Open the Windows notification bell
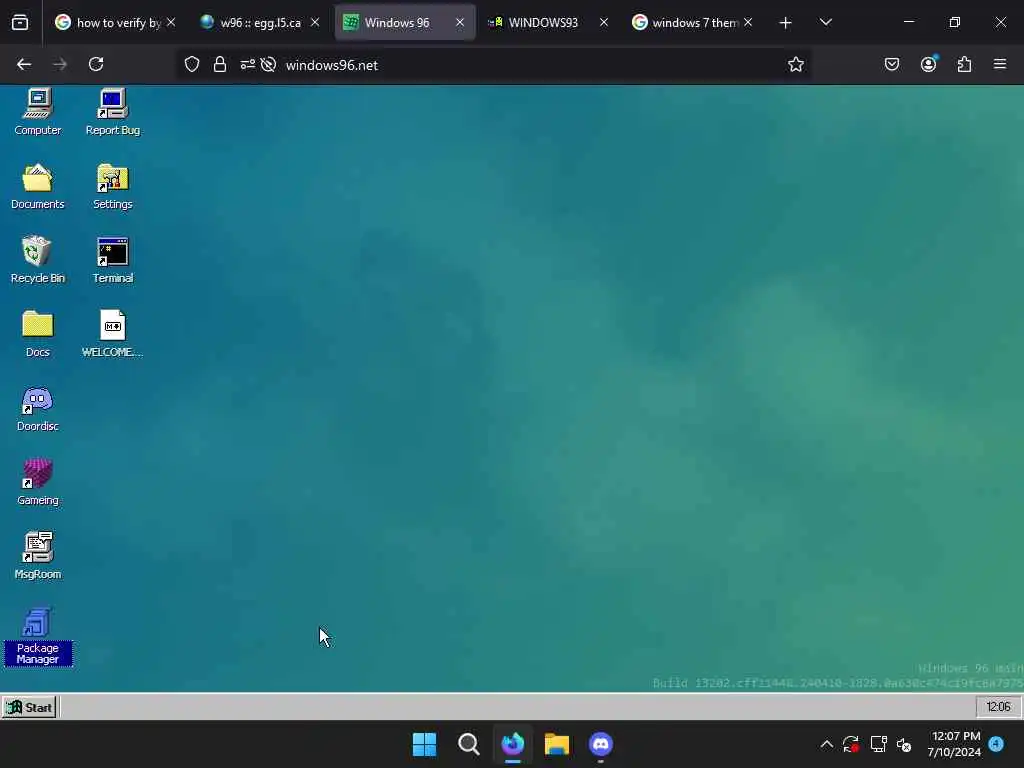 (x=996, y=744)
